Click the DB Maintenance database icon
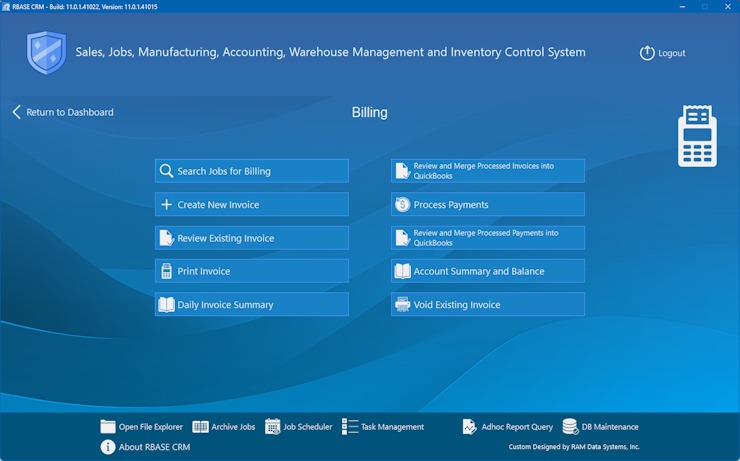The image size is (740, 461). [x=570, y=427]
